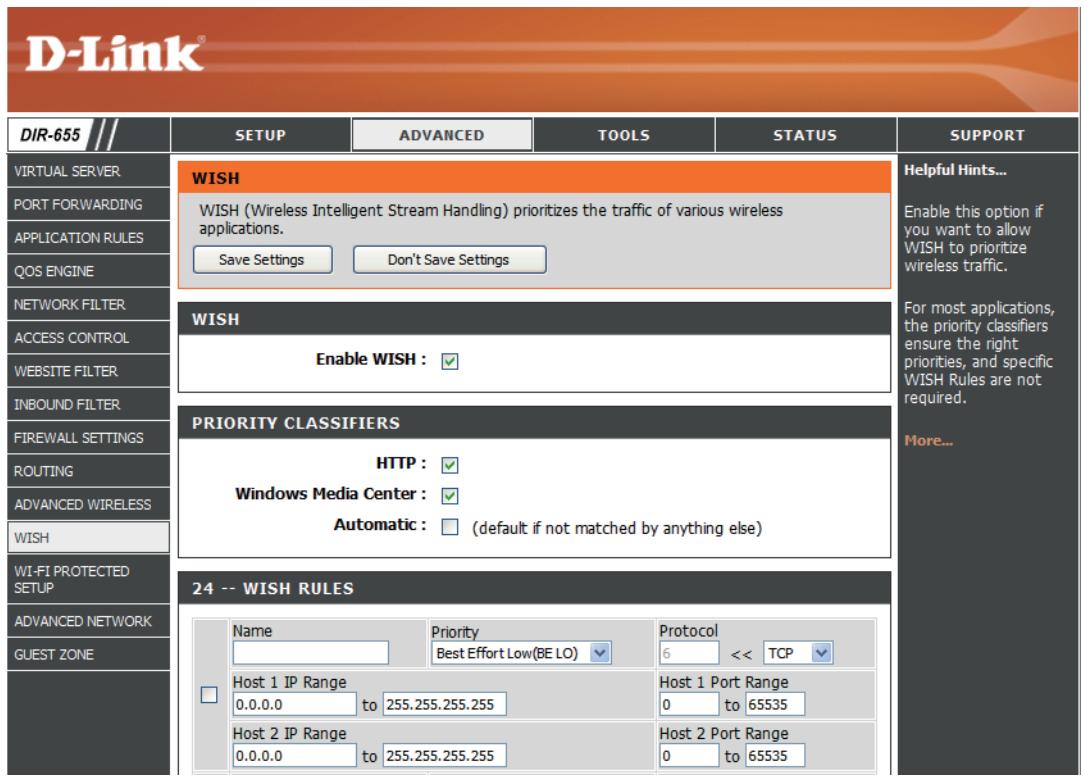Open Guest Zone page
The width and height of the screenshot is (1084, 776).
click(88, 654)
